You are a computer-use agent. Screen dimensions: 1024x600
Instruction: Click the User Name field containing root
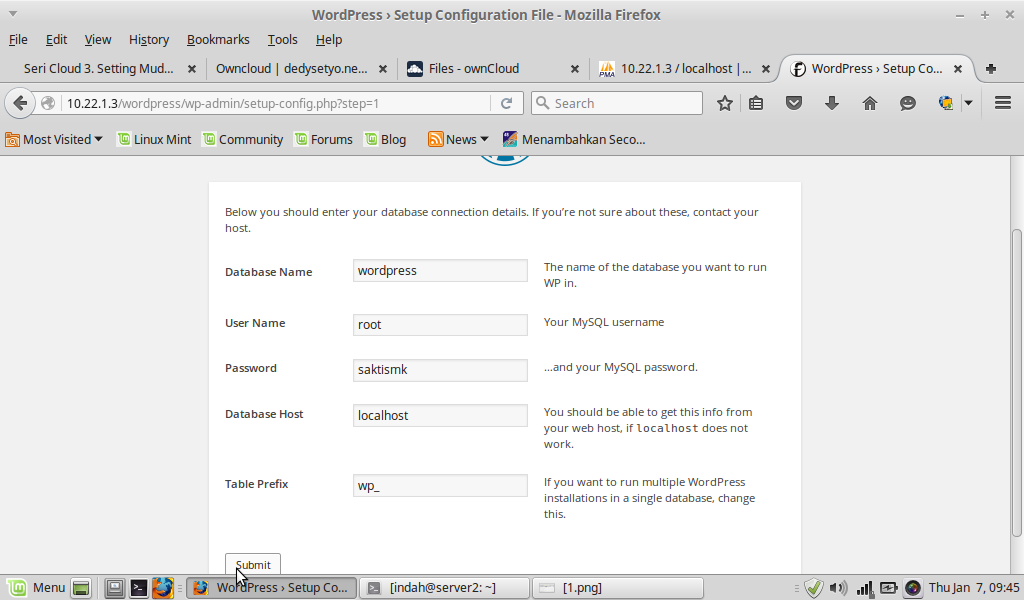(440, 324)
